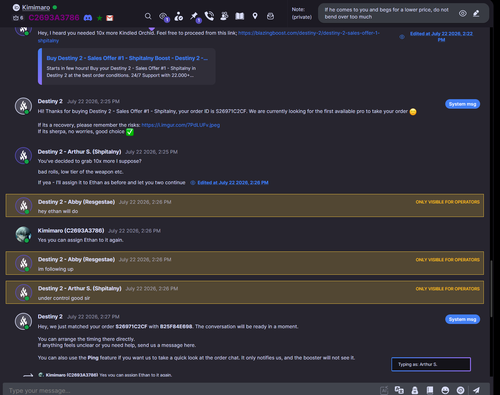
Task: Open the open-book icon in header toolbar
Action: click(x=240, y=16)
